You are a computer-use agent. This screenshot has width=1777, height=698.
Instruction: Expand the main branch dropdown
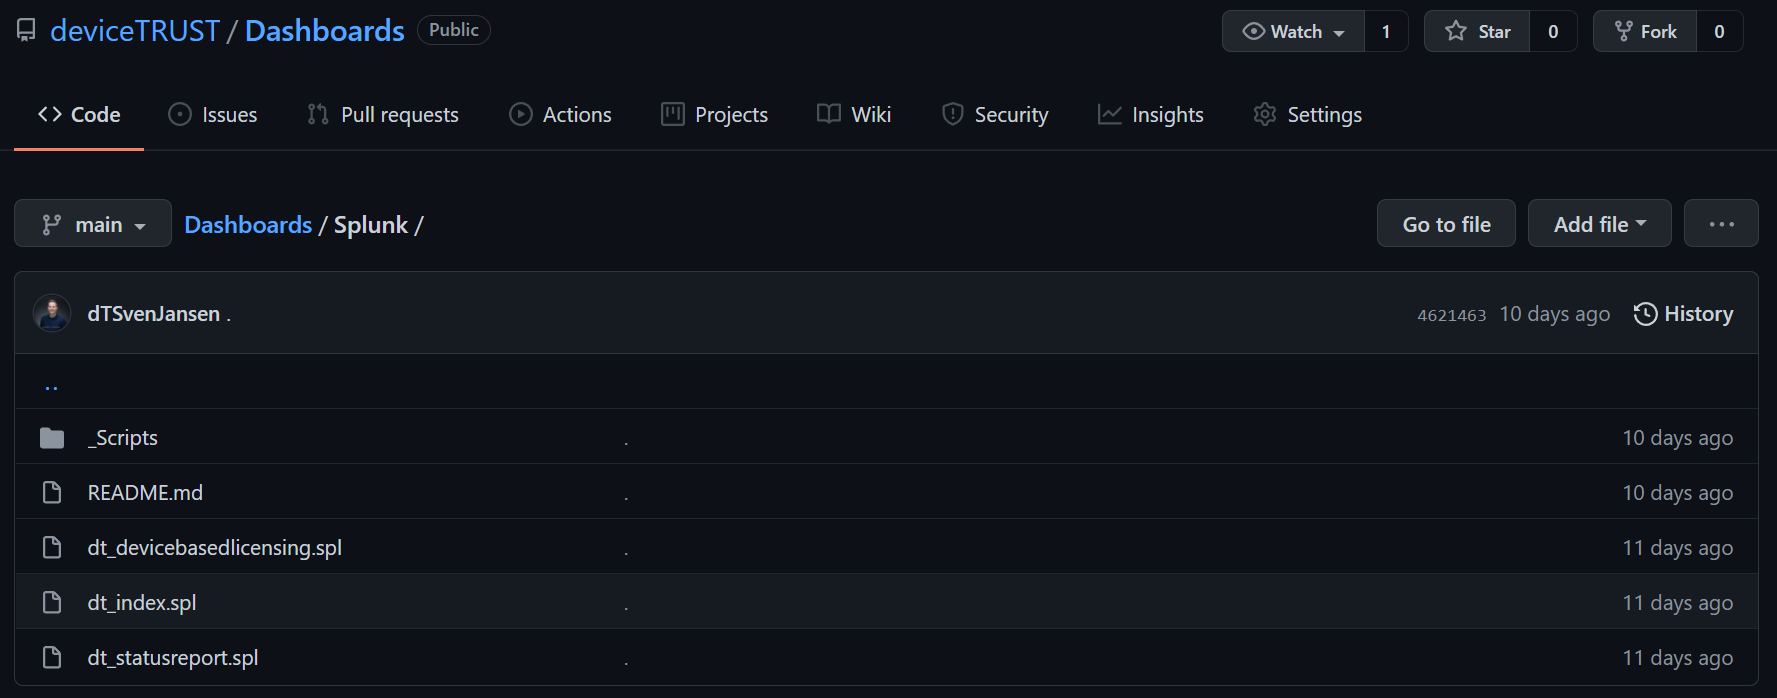93,224
